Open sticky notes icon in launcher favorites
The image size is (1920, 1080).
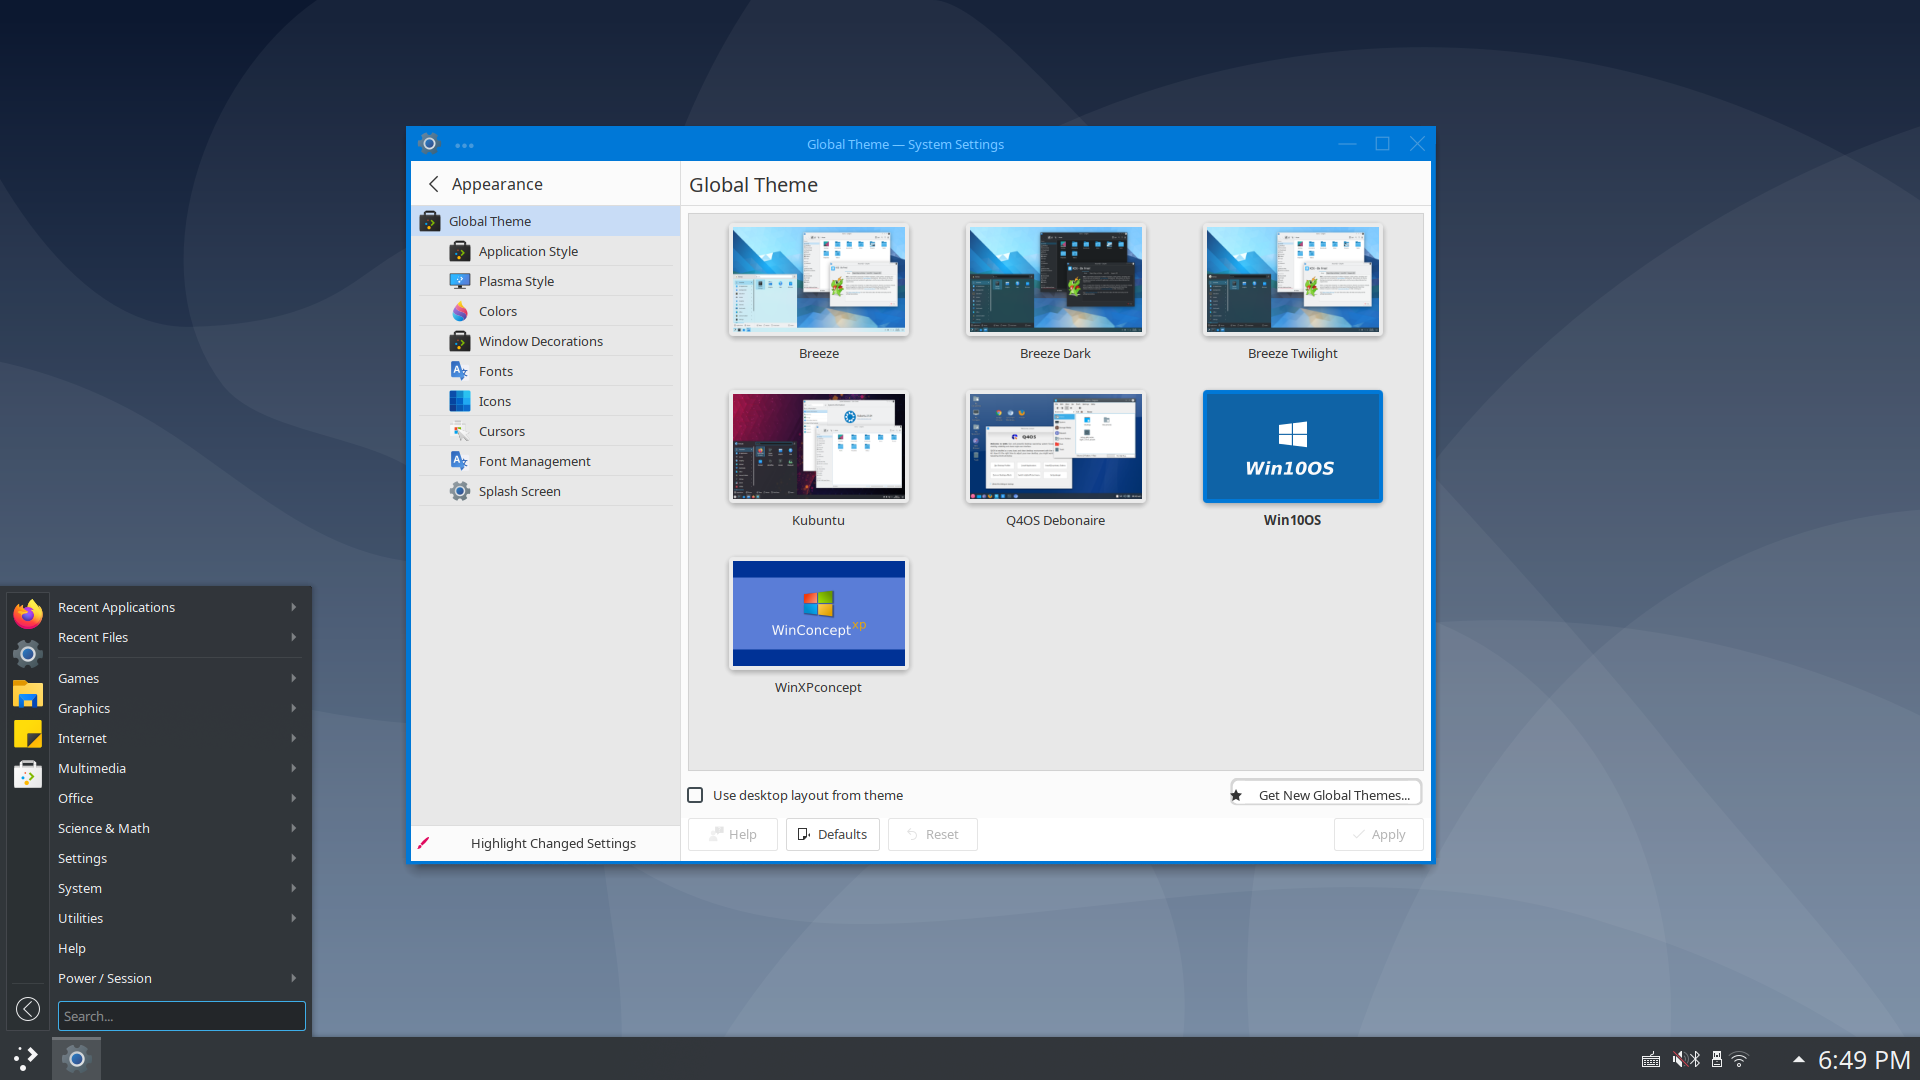point(28,734)
